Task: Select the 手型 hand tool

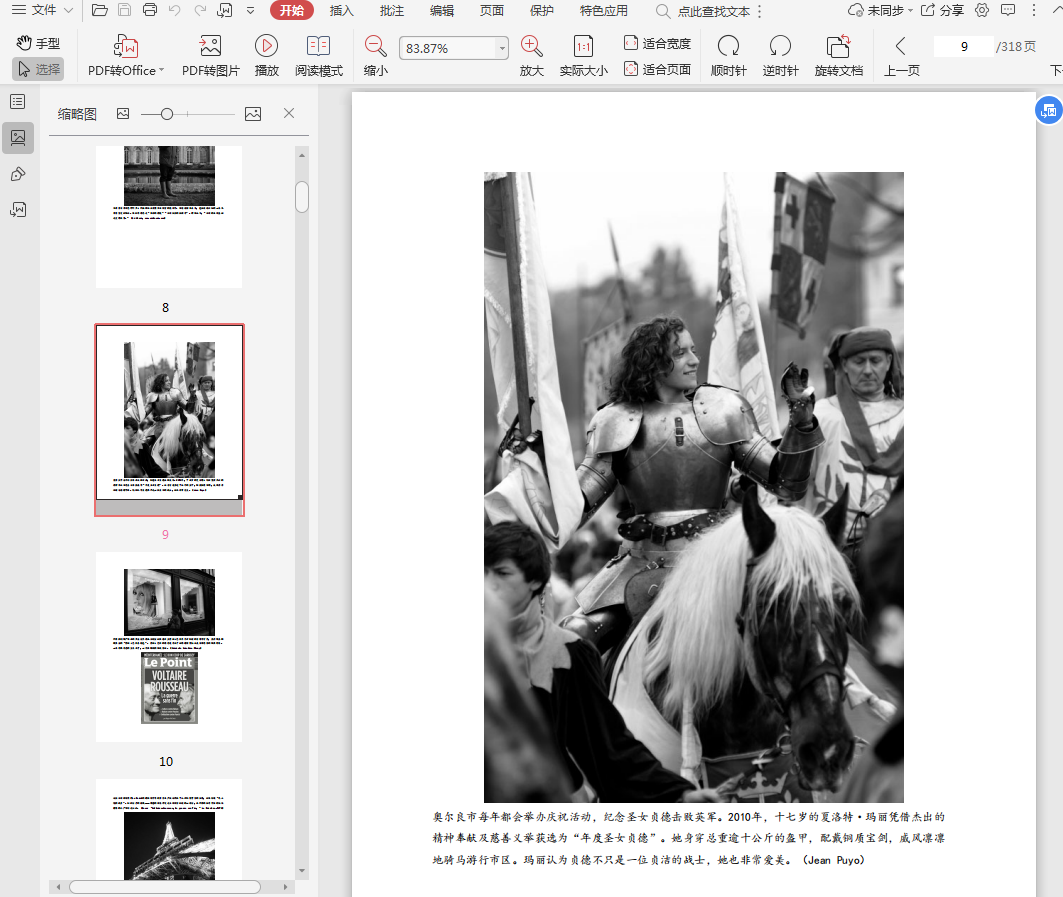Action: pos(38,43)
